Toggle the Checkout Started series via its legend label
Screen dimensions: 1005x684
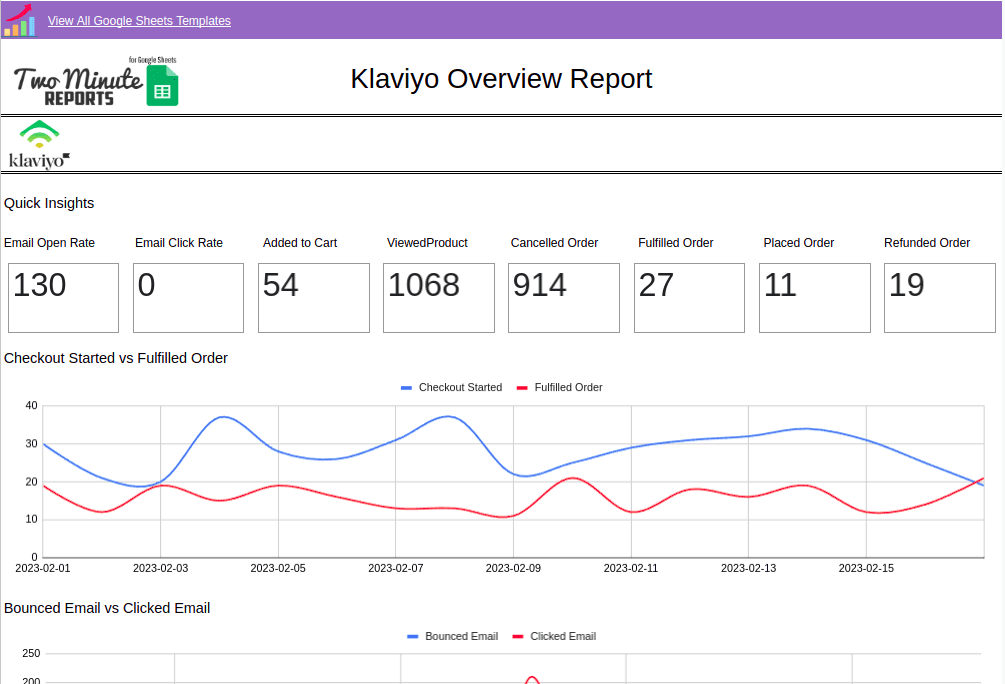[460, 387]
